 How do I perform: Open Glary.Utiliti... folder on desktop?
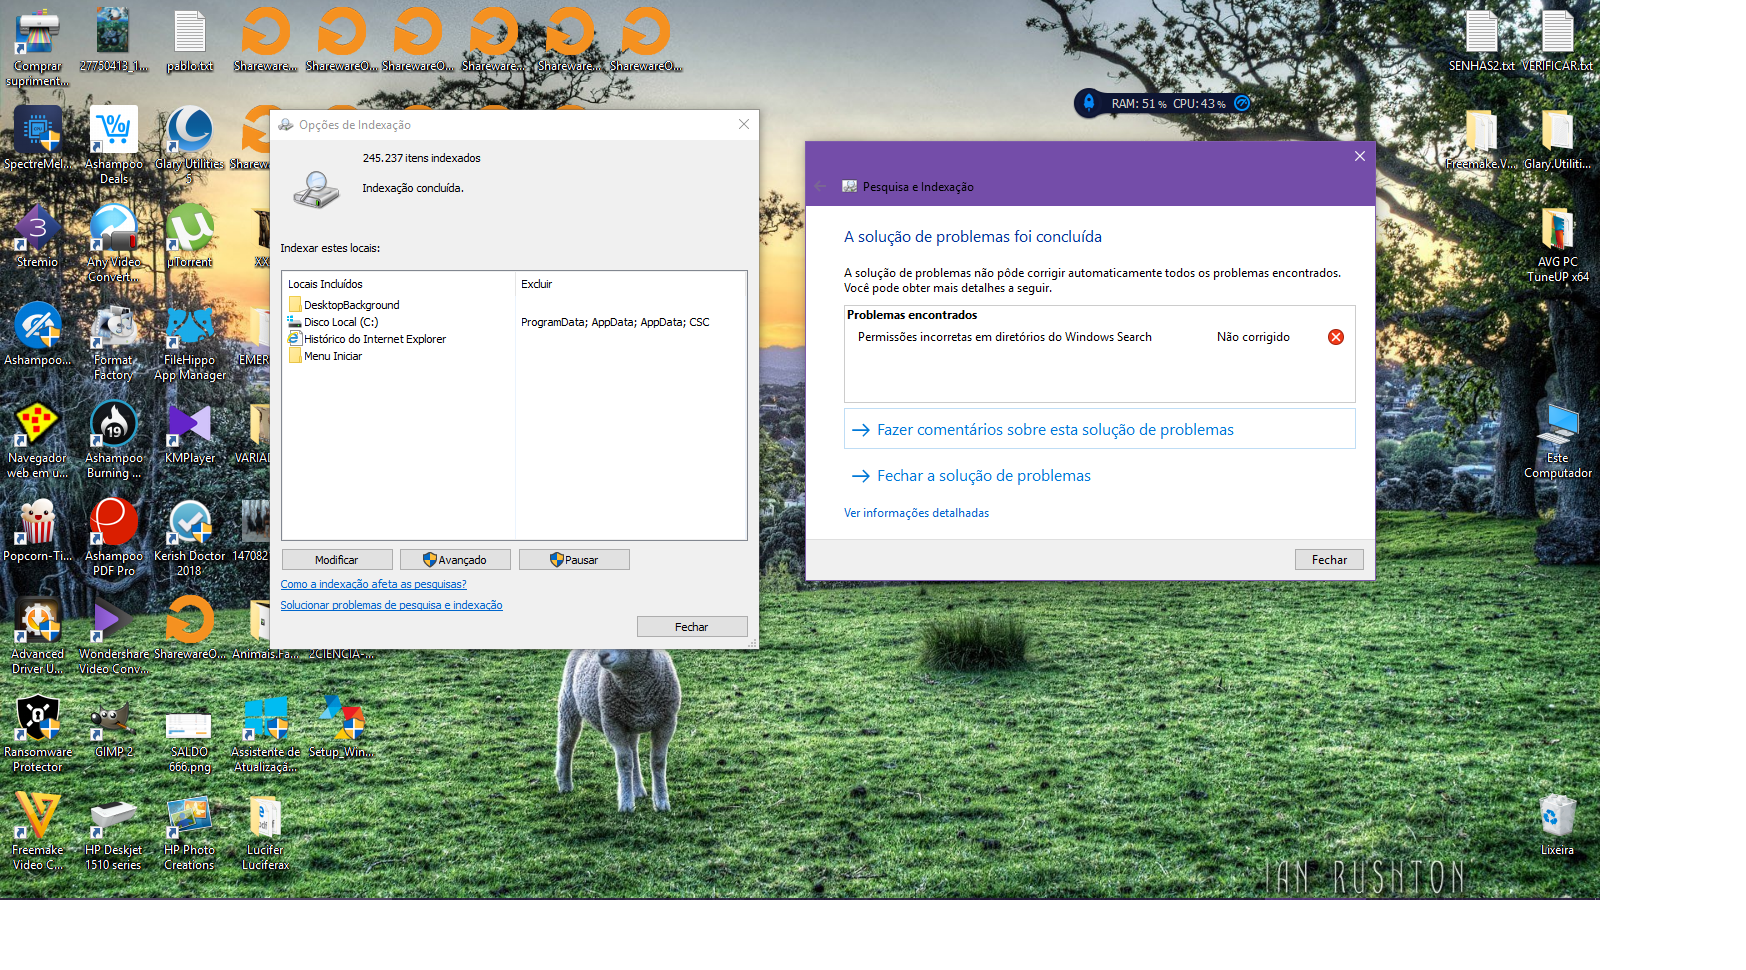coord(1557,138)
